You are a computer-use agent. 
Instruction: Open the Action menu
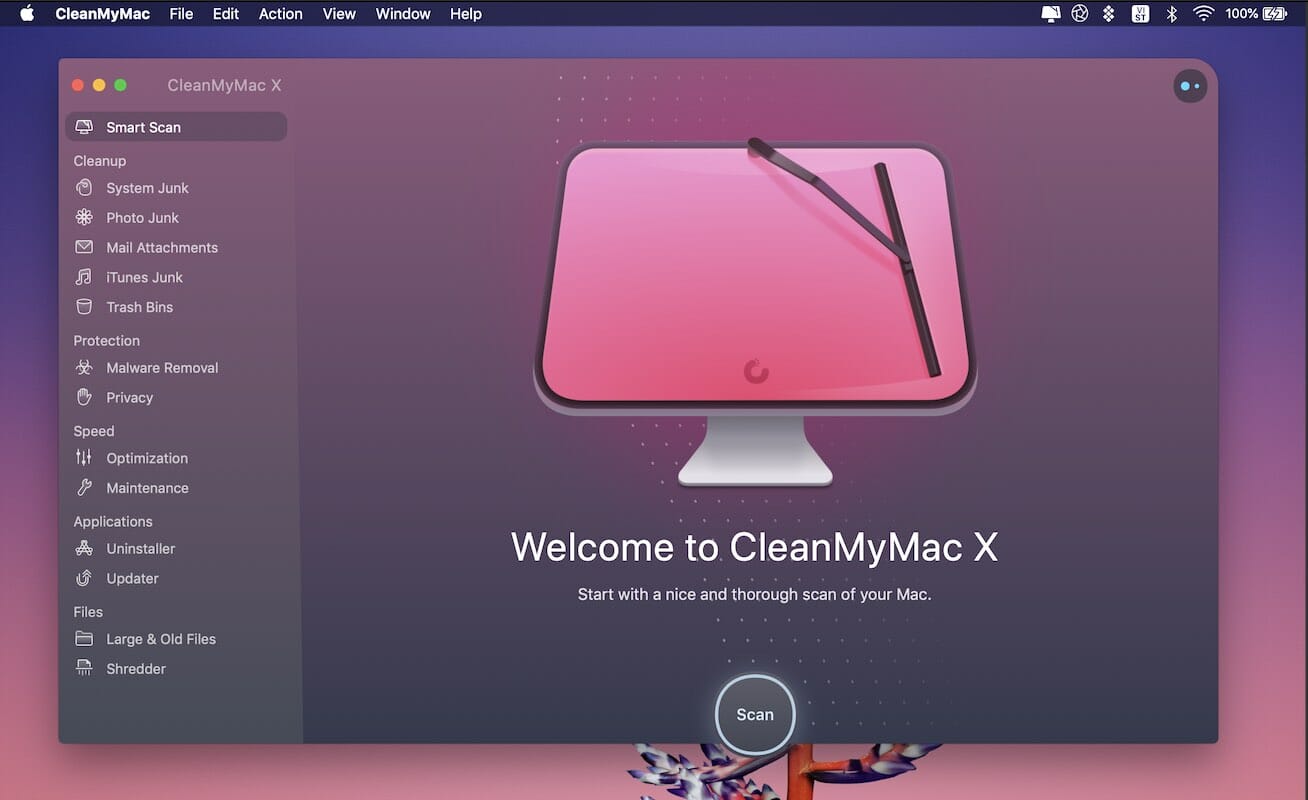[281, 14]
